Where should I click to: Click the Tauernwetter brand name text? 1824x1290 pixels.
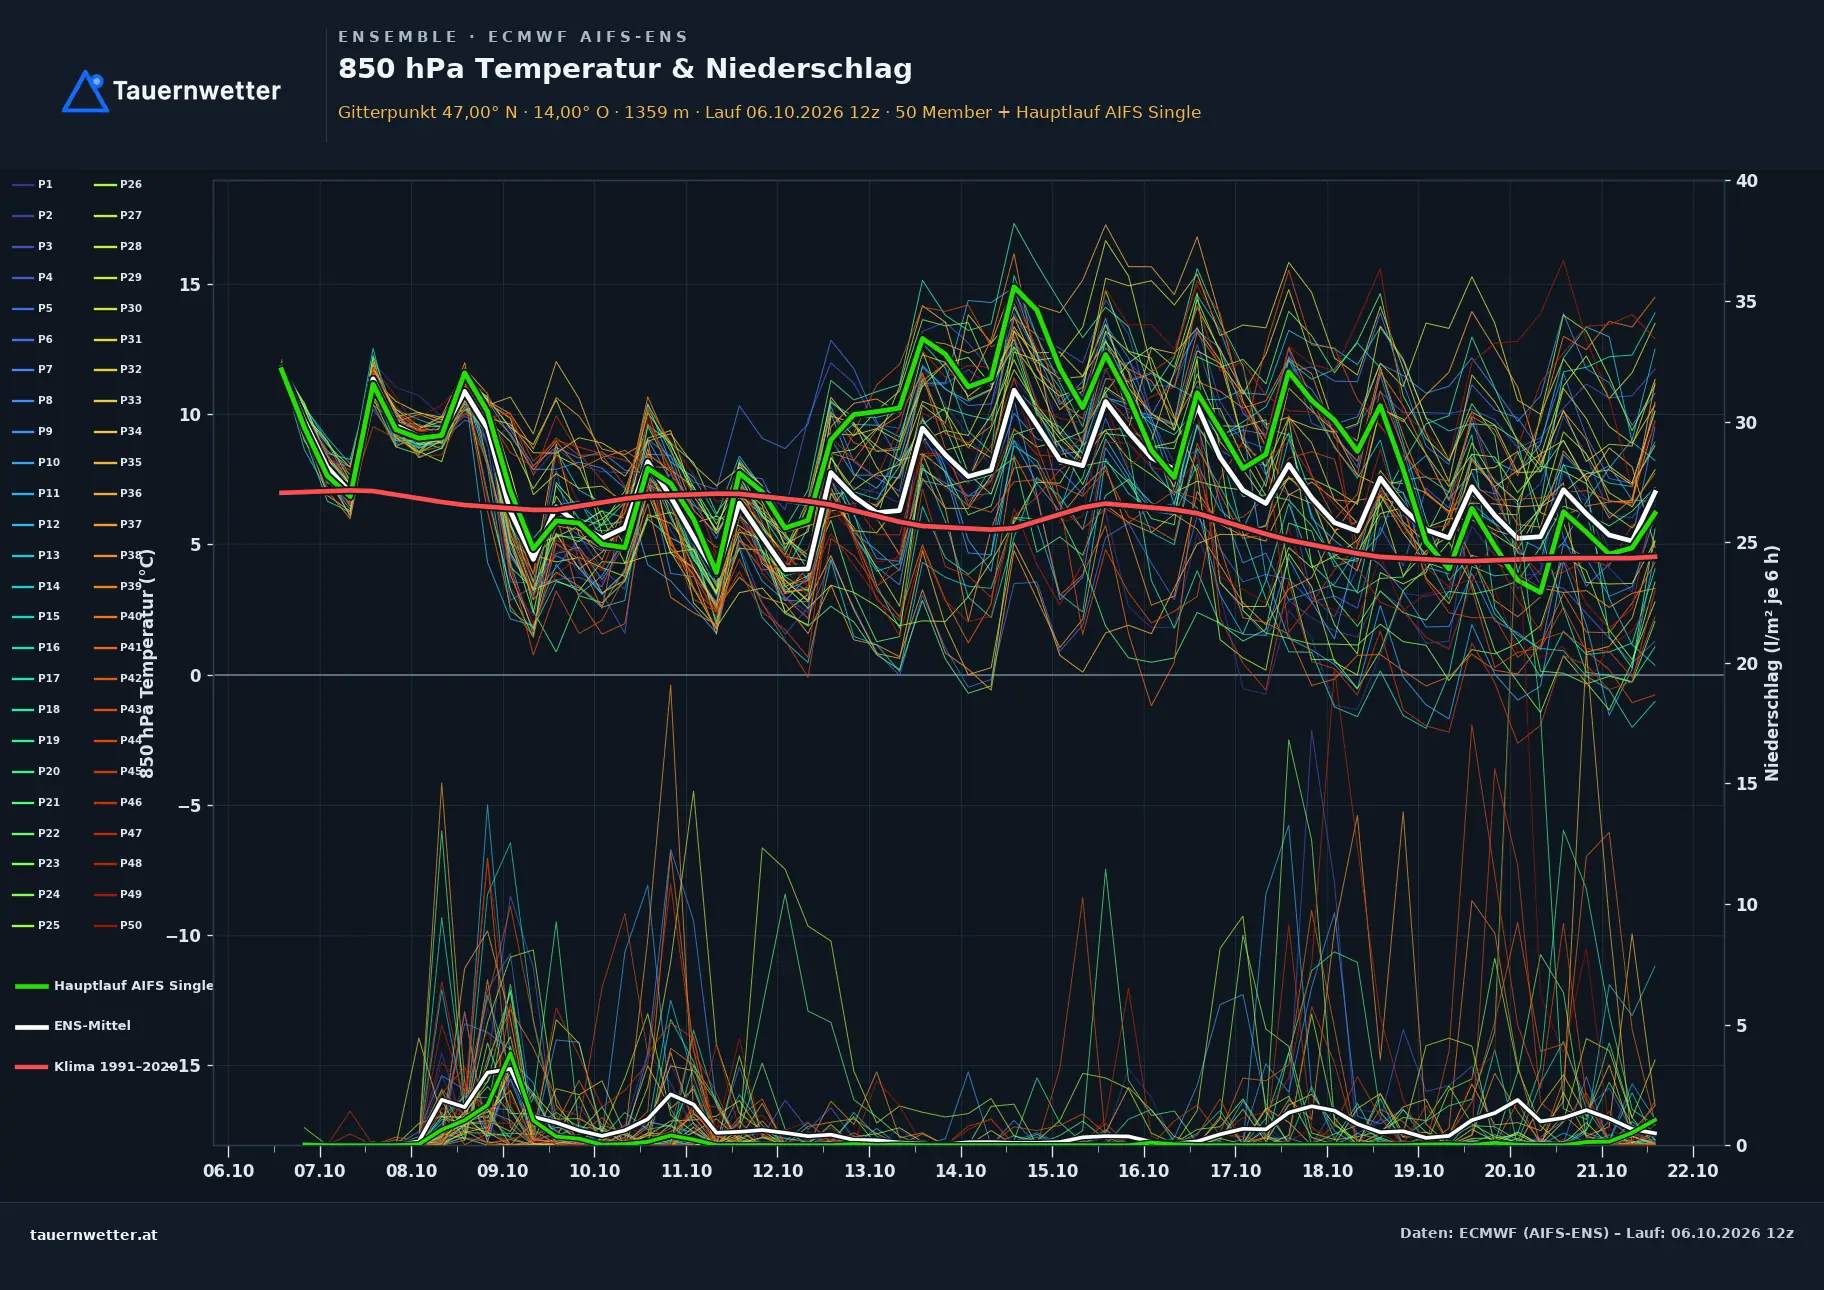(x=197, y=91)
